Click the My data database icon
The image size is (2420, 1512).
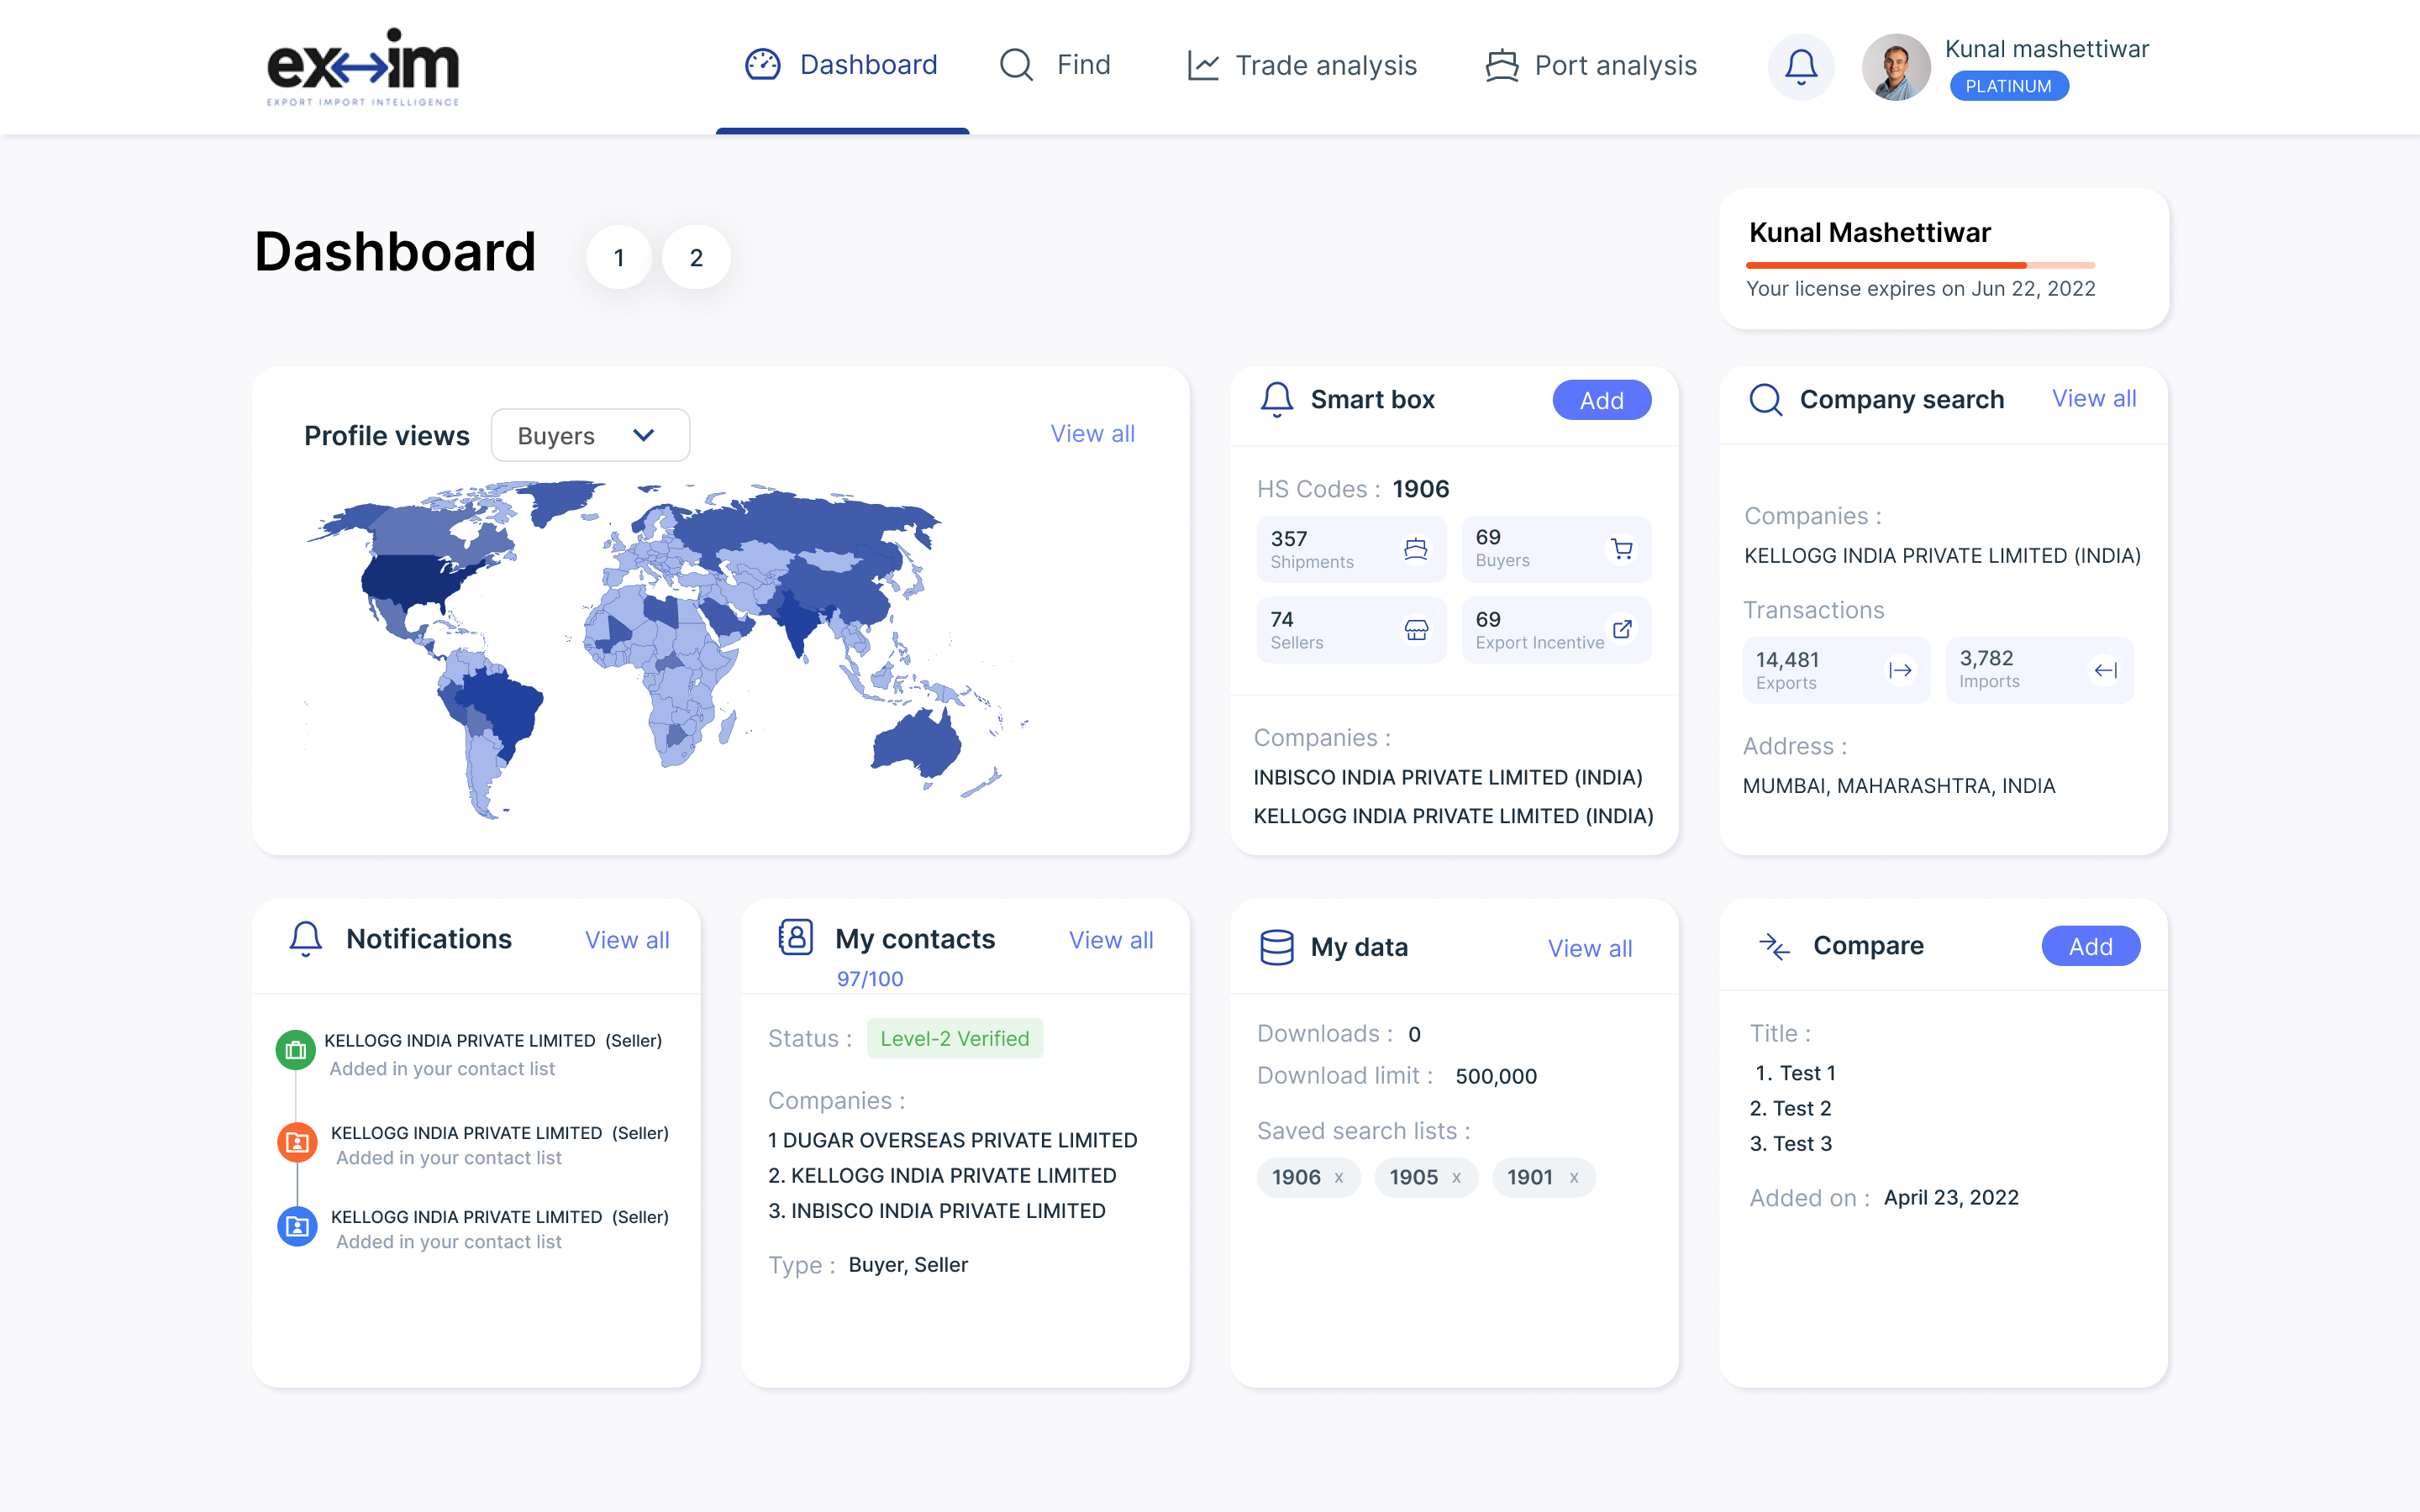1276,947
